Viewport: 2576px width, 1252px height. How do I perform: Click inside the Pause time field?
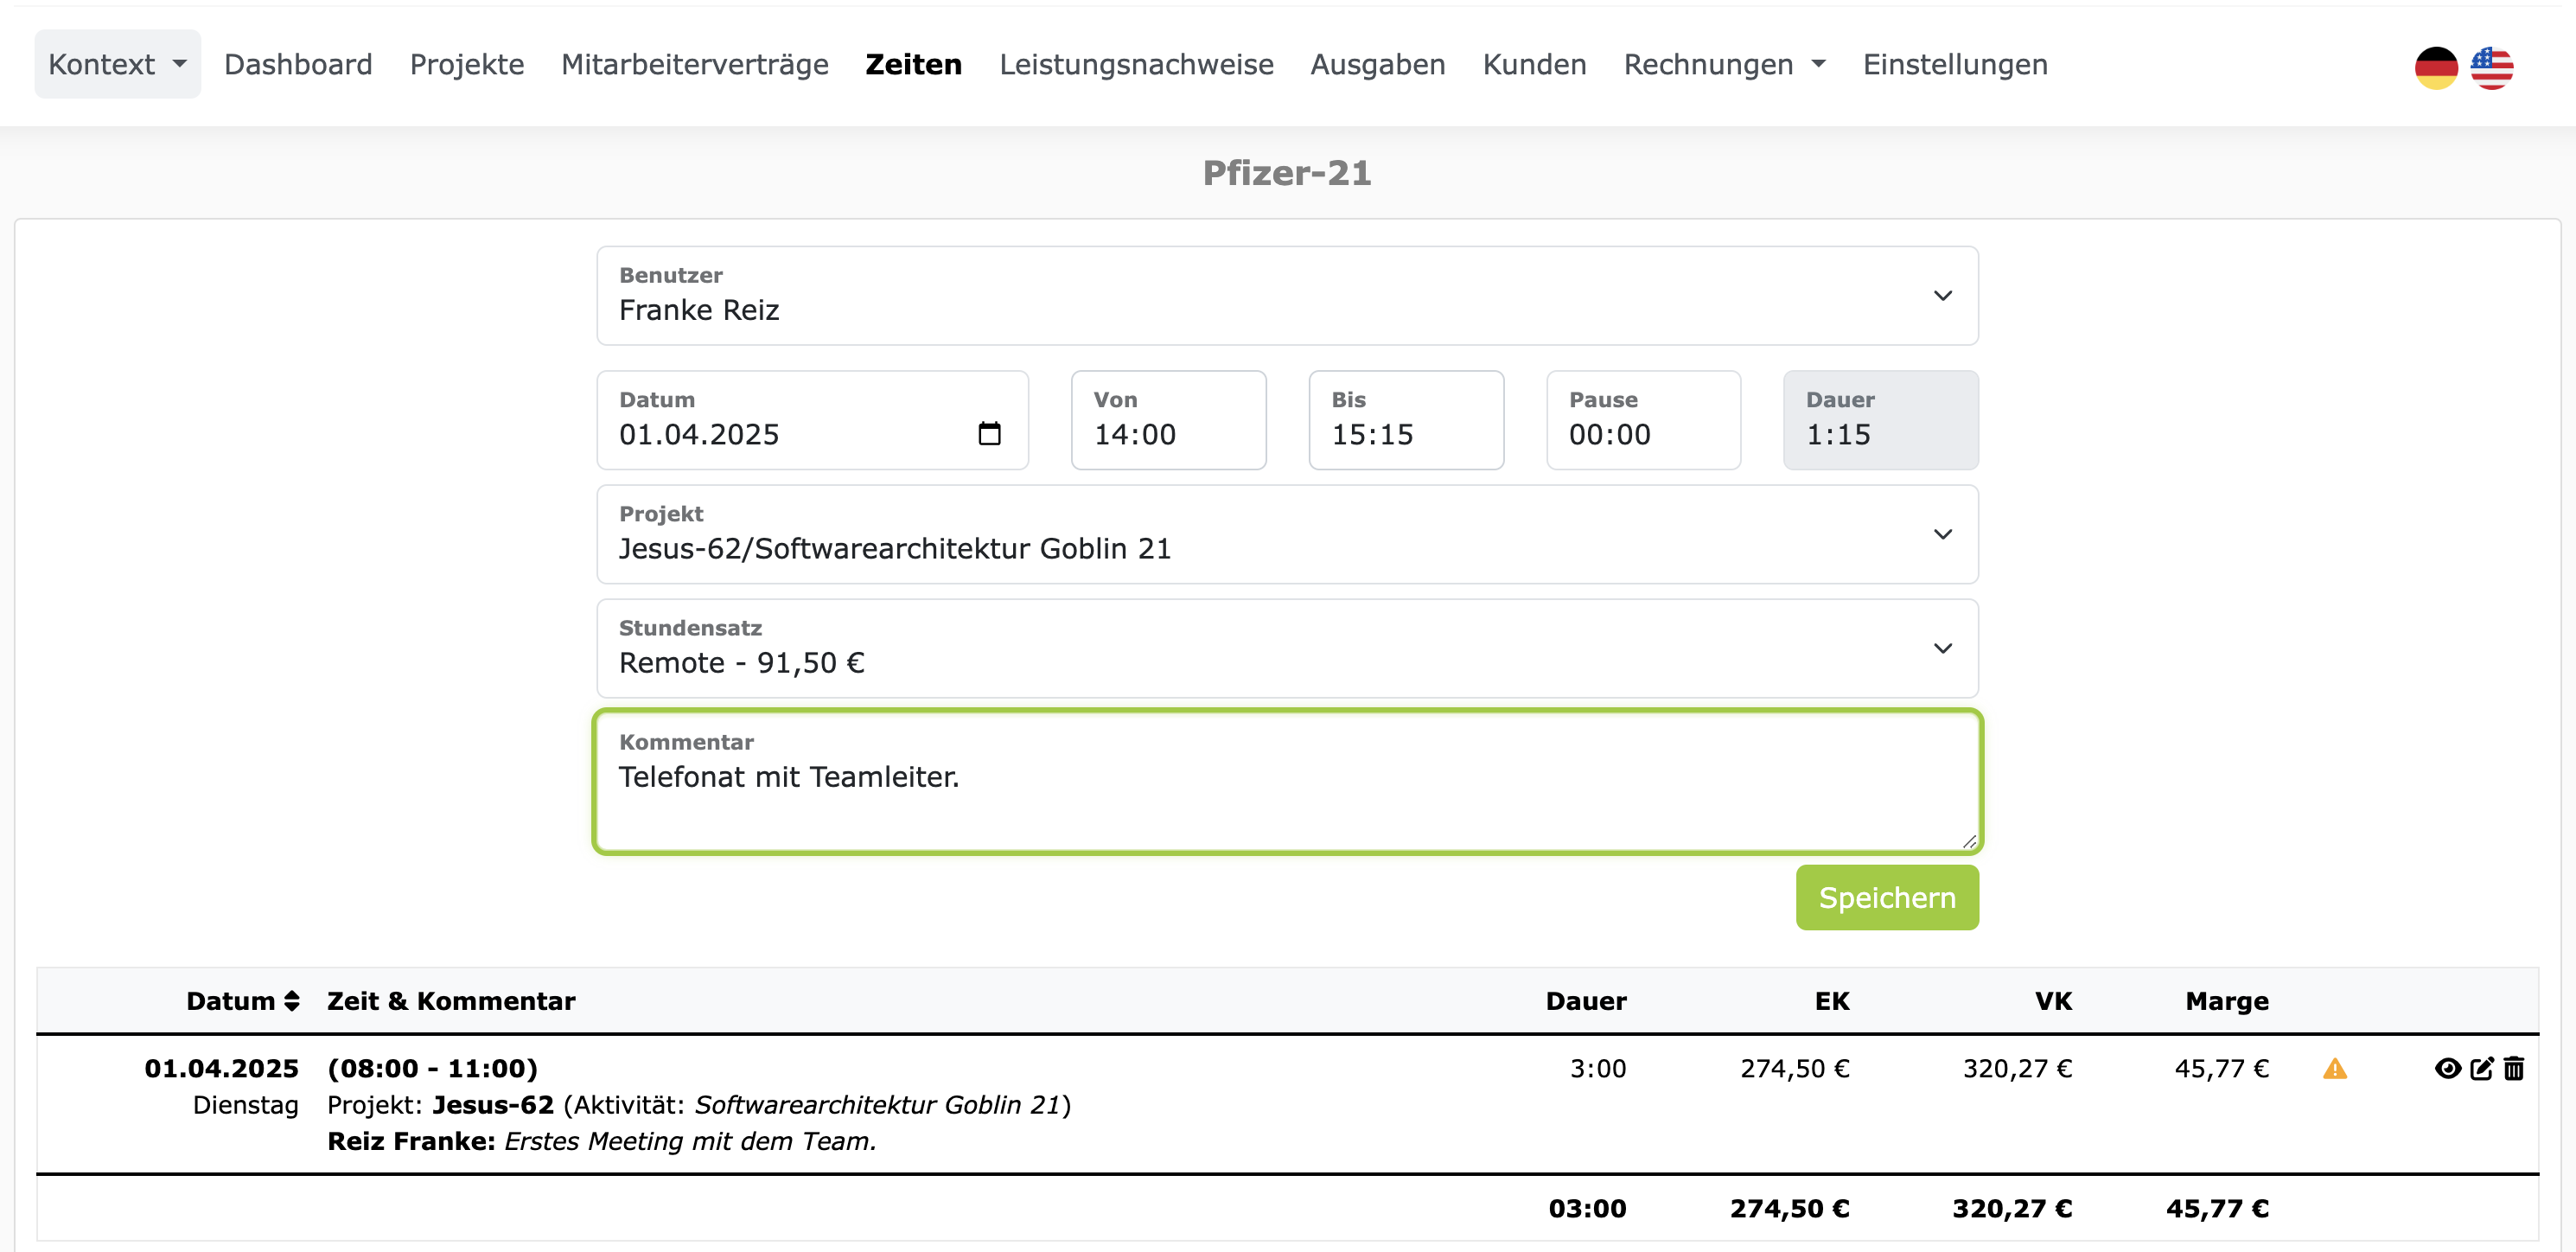(1642, 434)
